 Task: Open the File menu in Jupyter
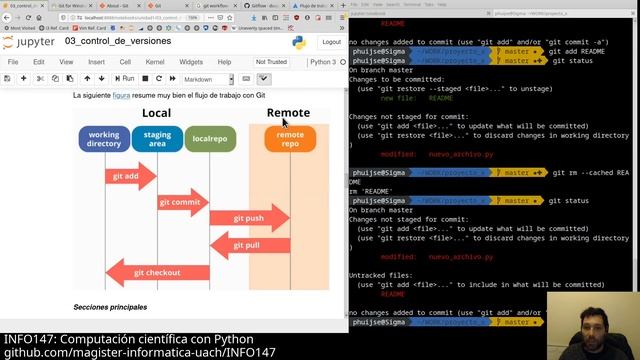(x=13, y=62)
